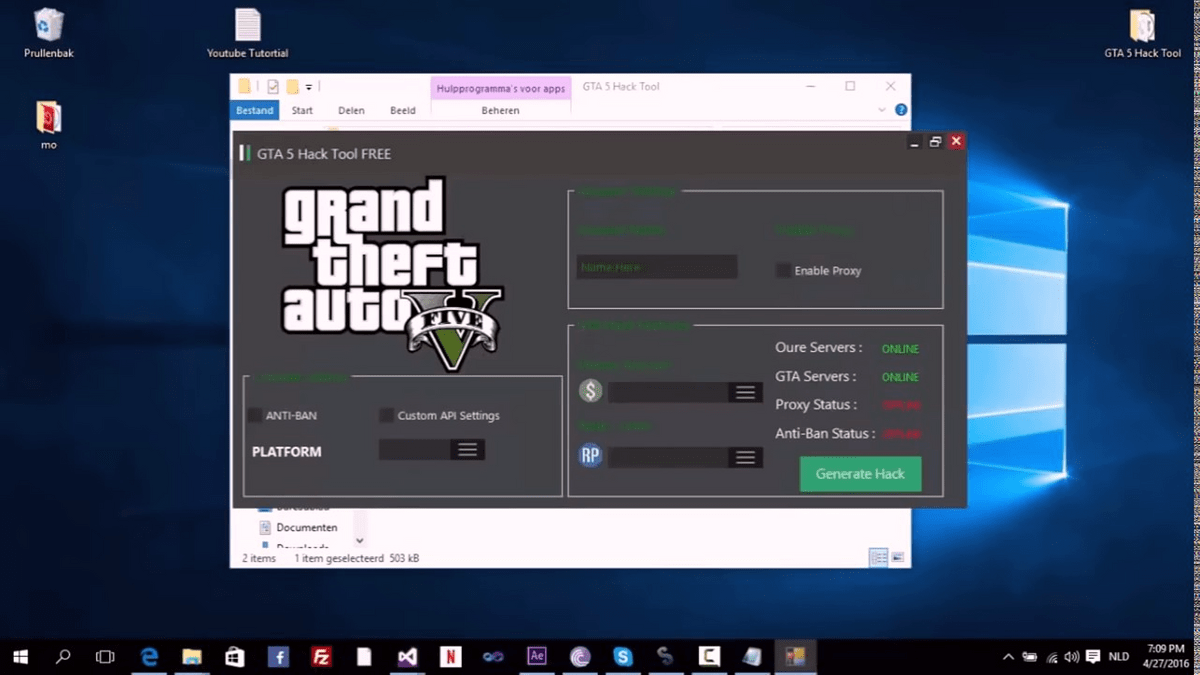Click the new folder icon in Explorer title bar
Screen dimensions: 1200x675
292,87
